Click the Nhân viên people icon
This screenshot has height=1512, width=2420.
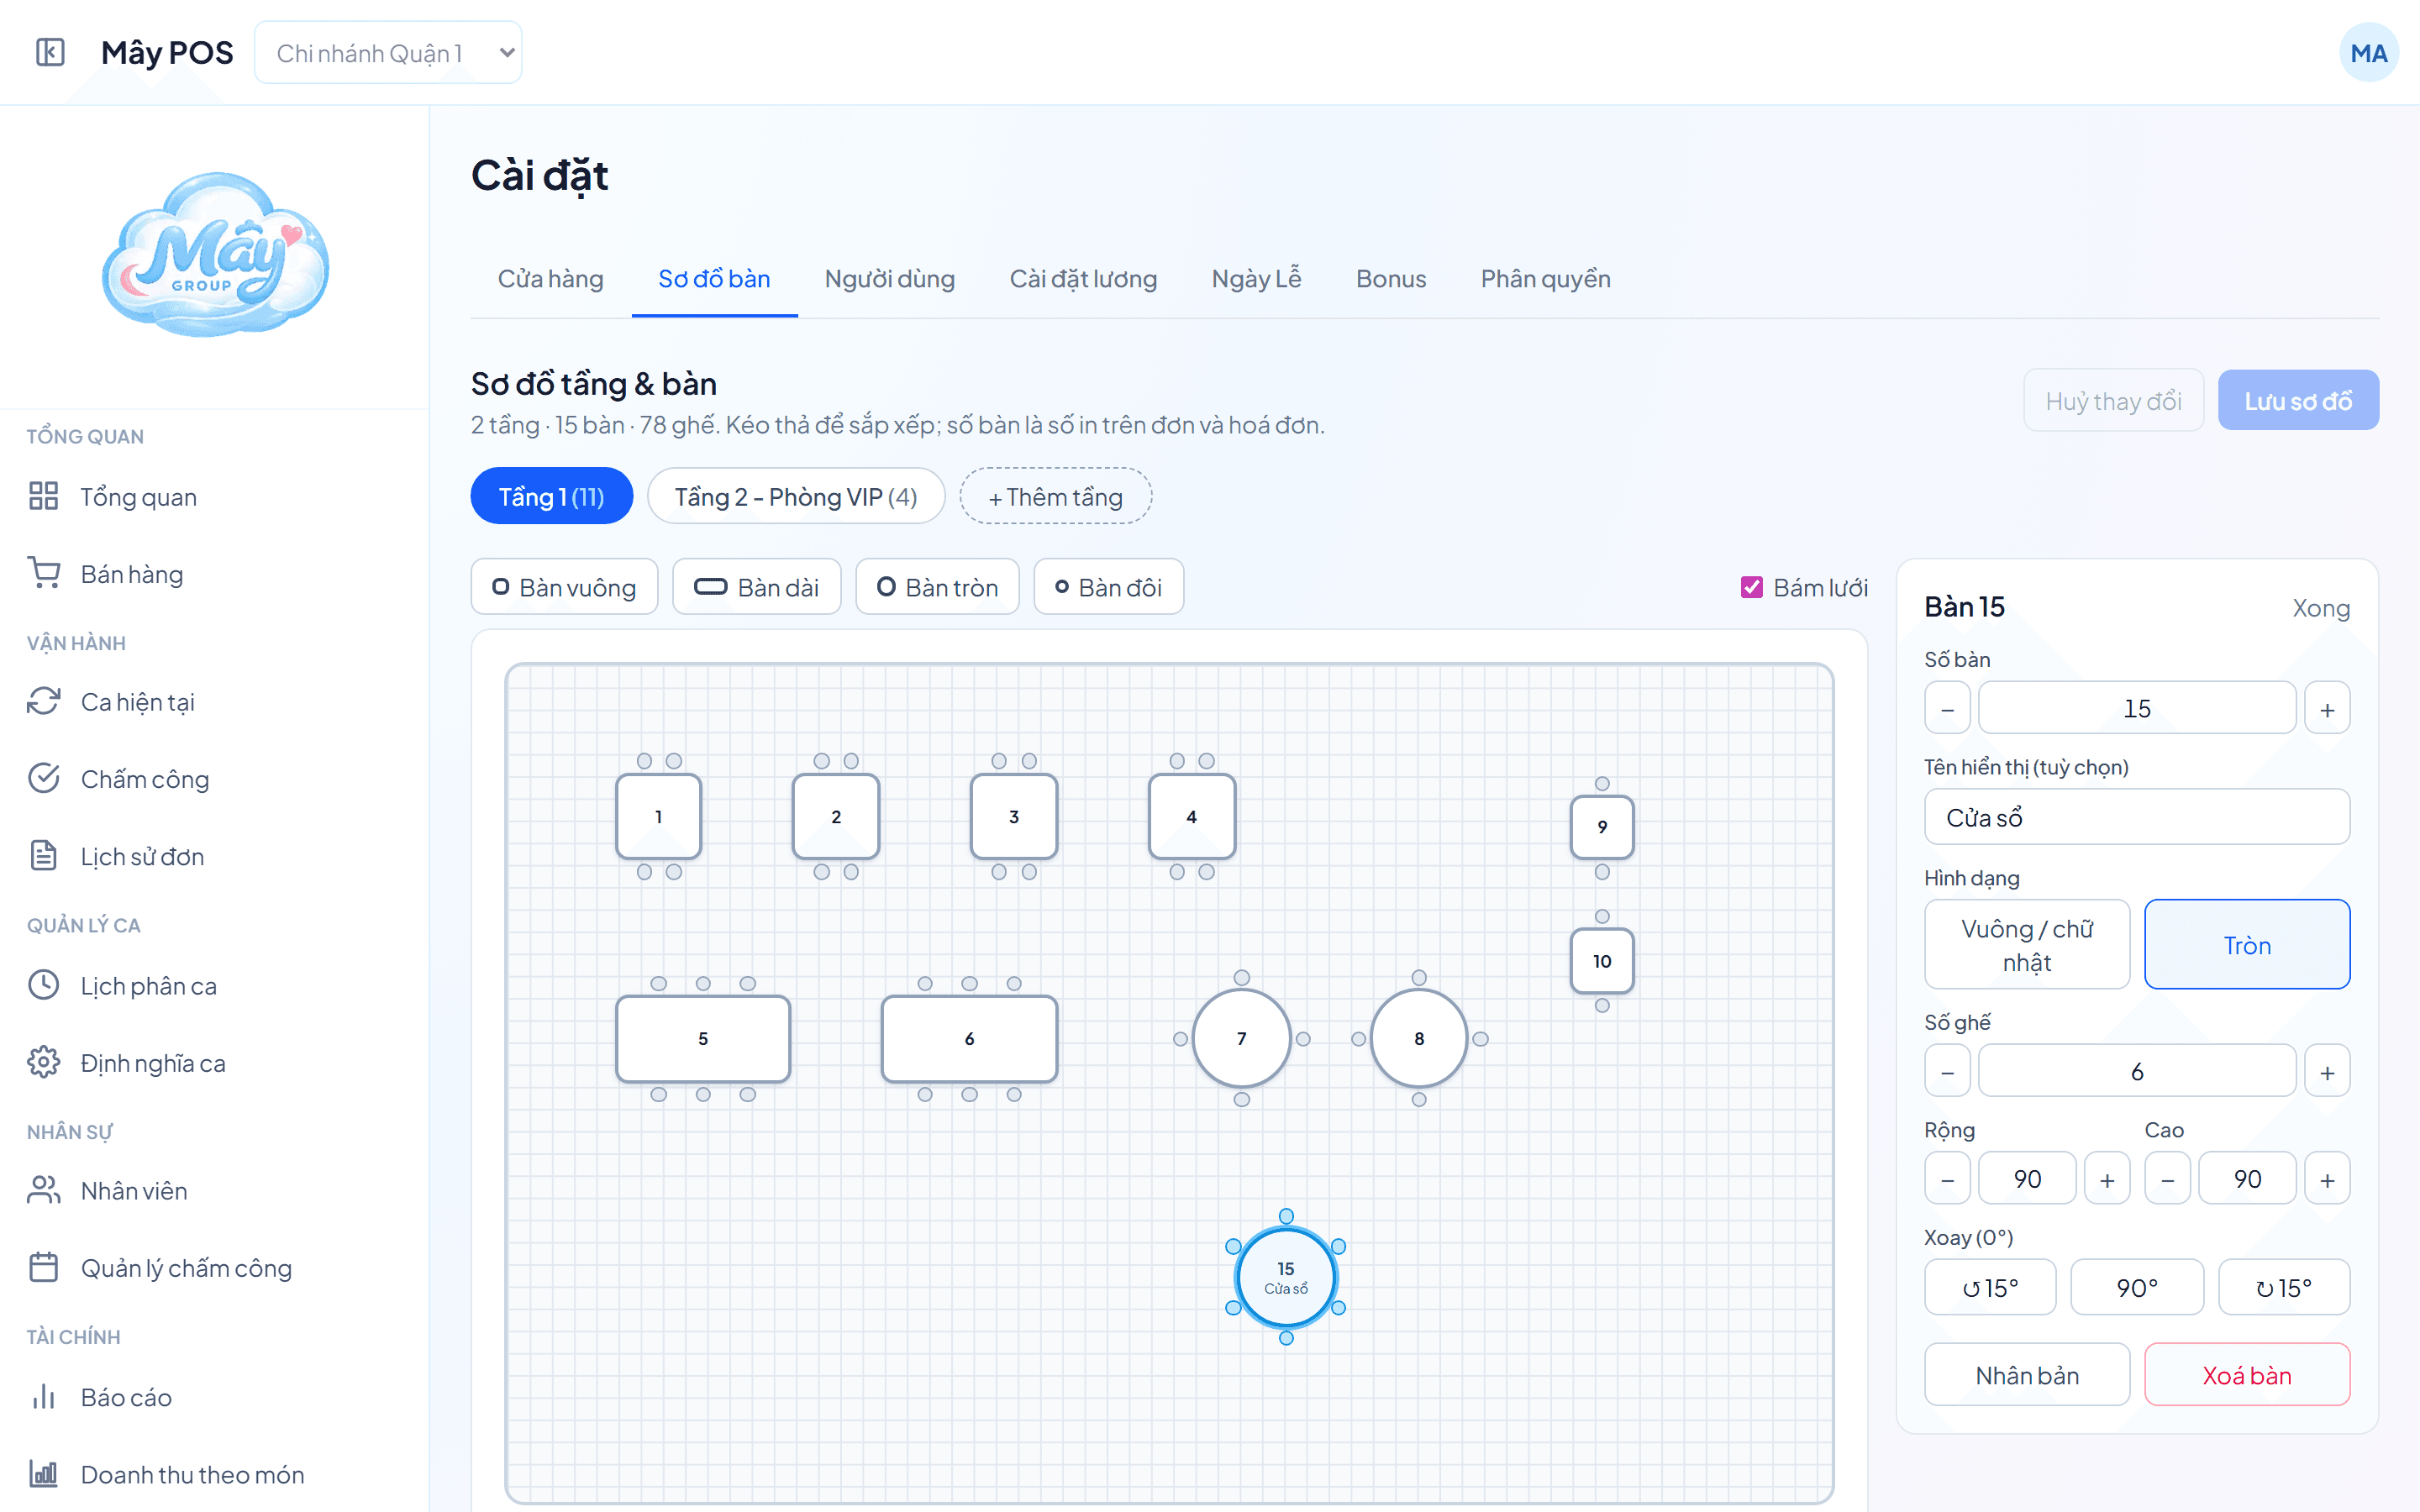click(x=43, y=1190)
